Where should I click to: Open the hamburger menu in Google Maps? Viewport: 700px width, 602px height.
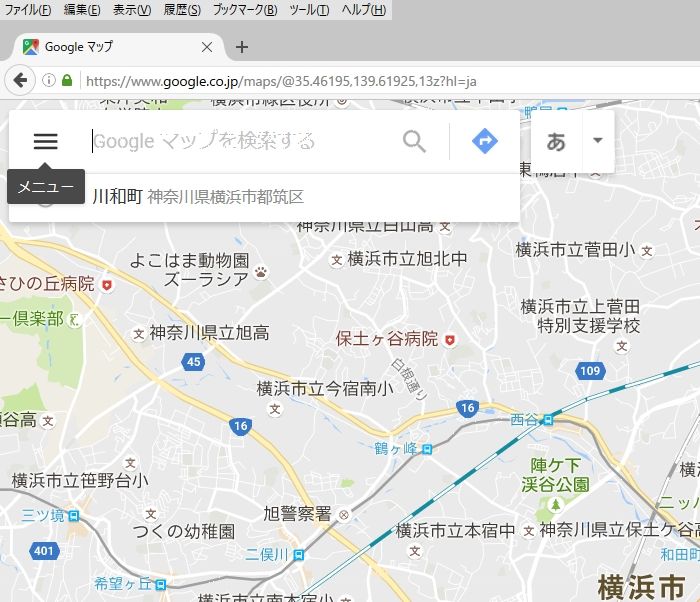click(x=46, y=141)
